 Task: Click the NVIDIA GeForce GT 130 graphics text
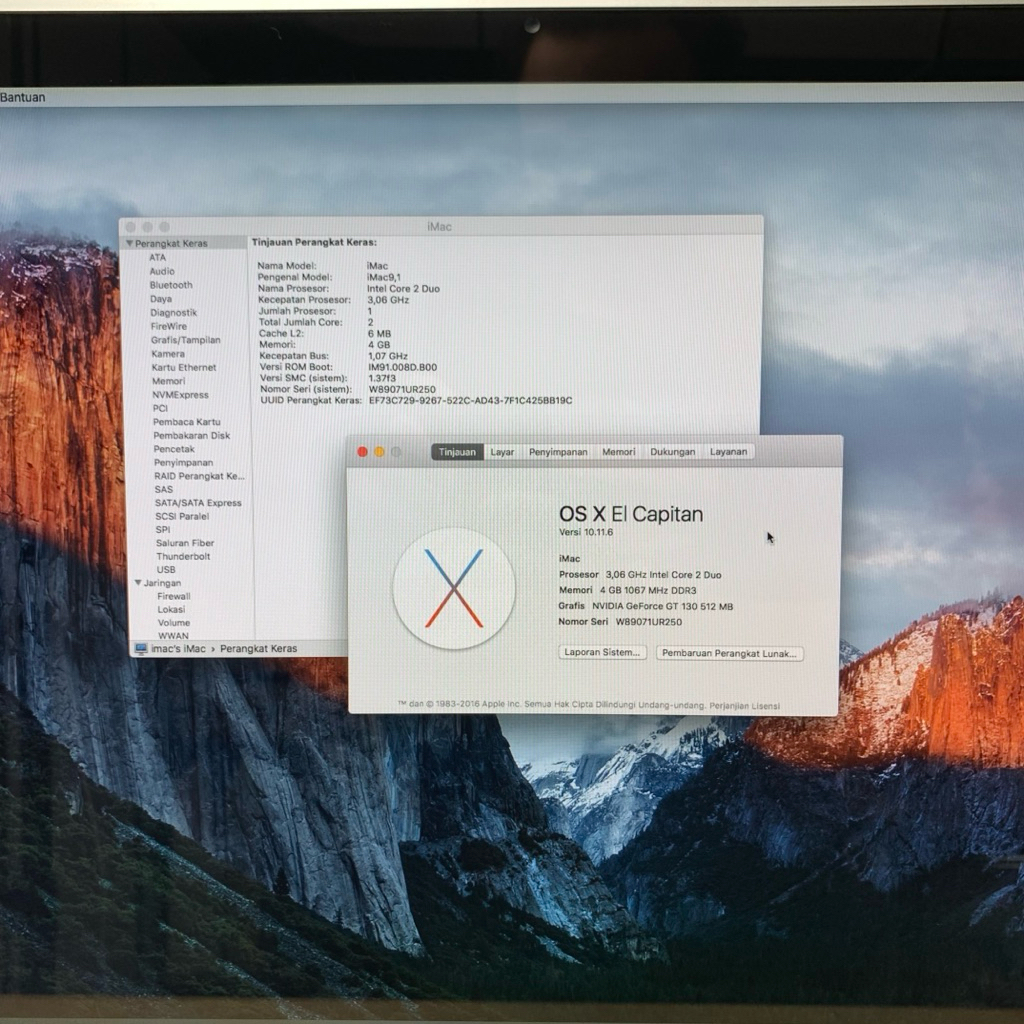pyautogui.click(x=662, y=606)
